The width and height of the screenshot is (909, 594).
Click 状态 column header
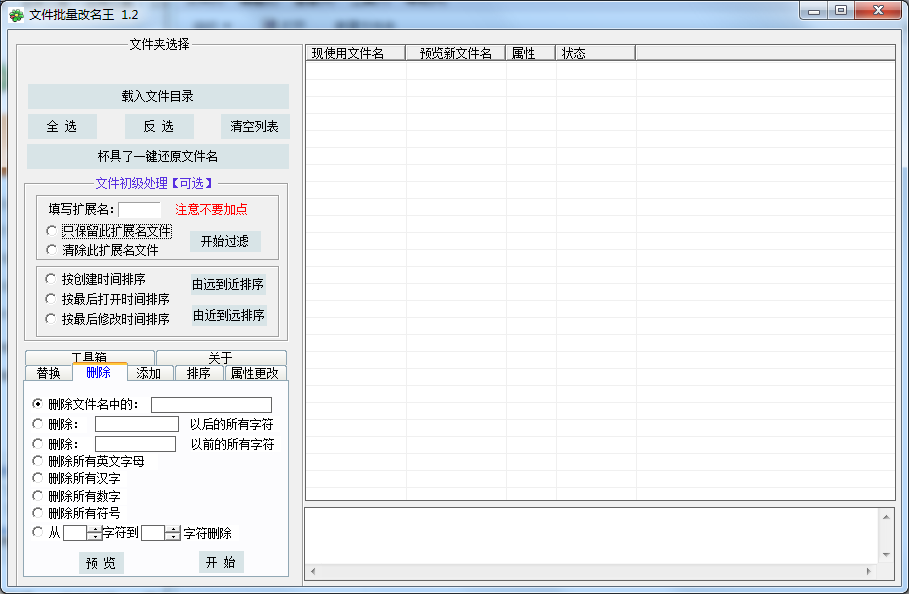tap(595, 53)
